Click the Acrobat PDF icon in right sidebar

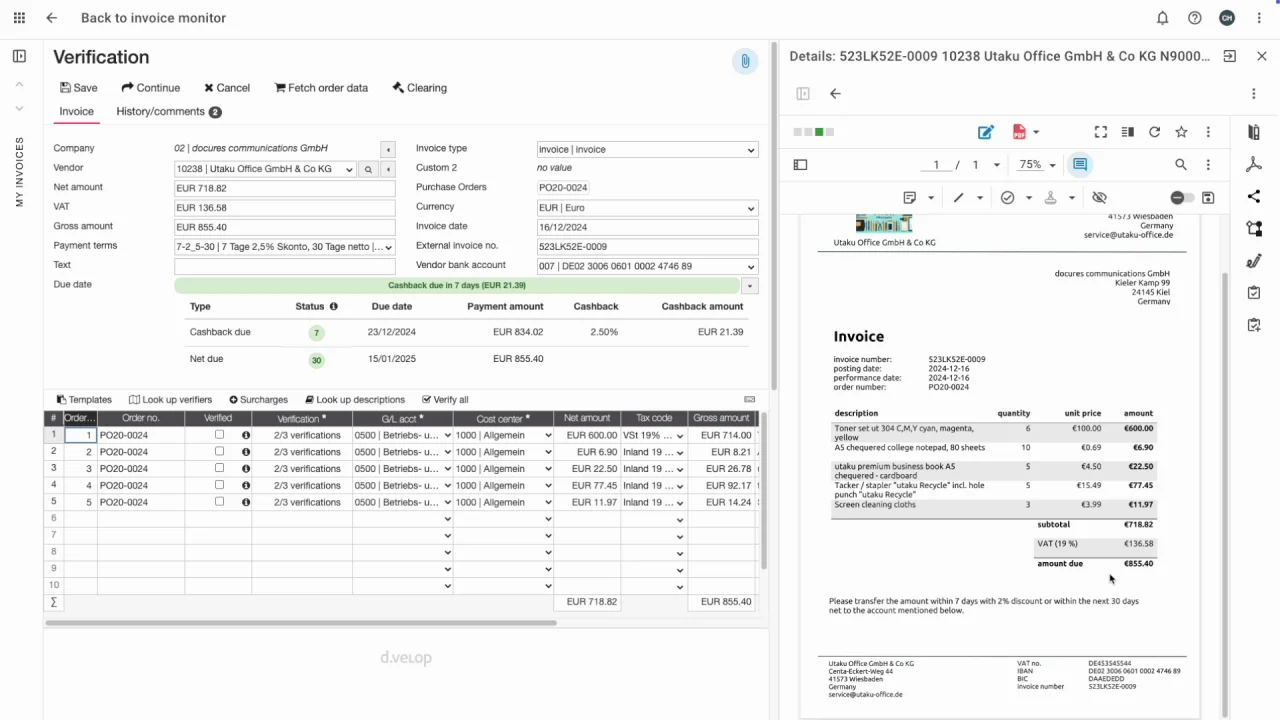tap(1254, 165)
